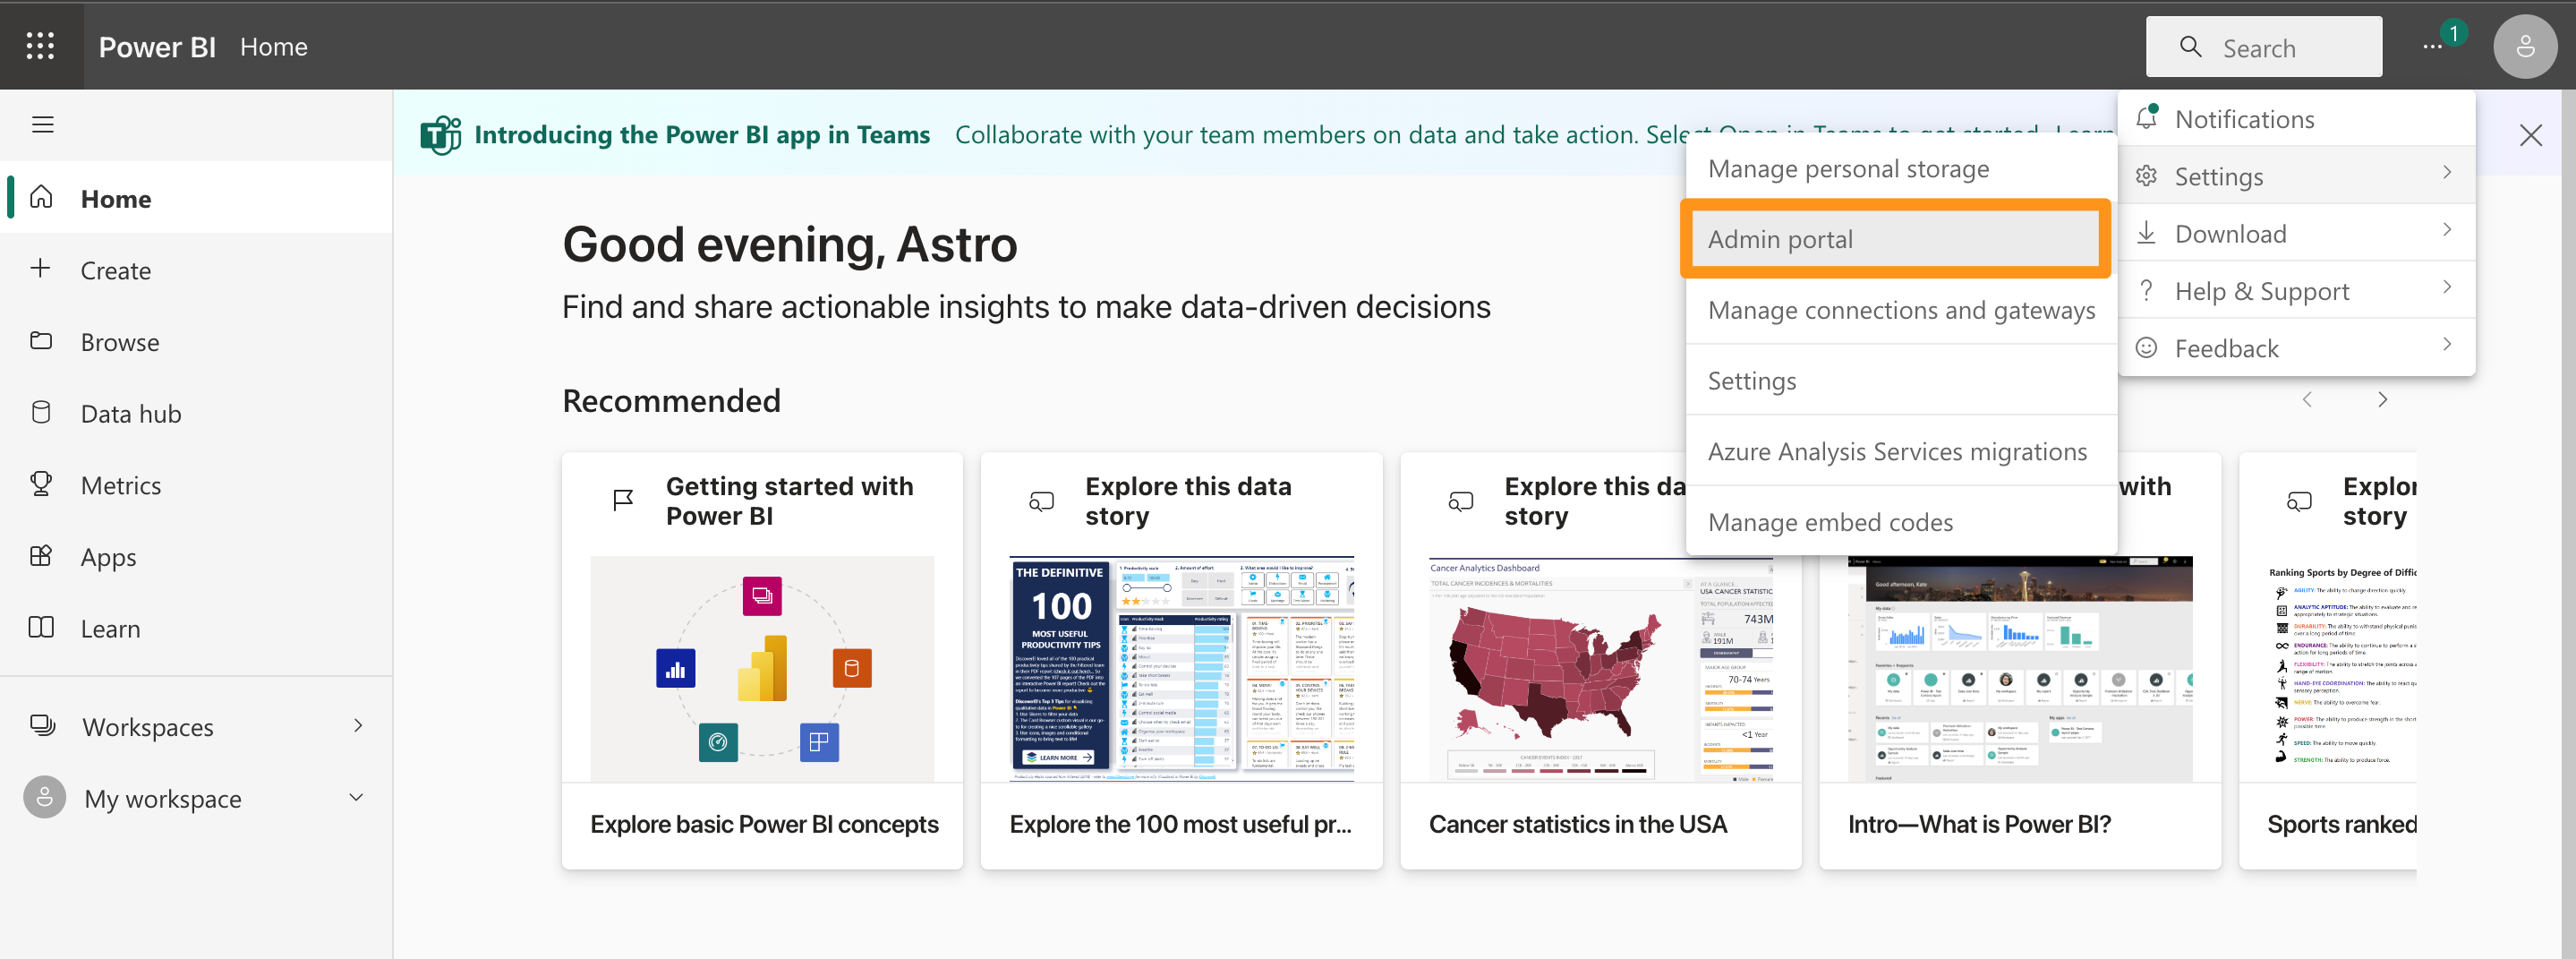Open Intro—What is Power BI thumbnail

tap(2020, 668)
